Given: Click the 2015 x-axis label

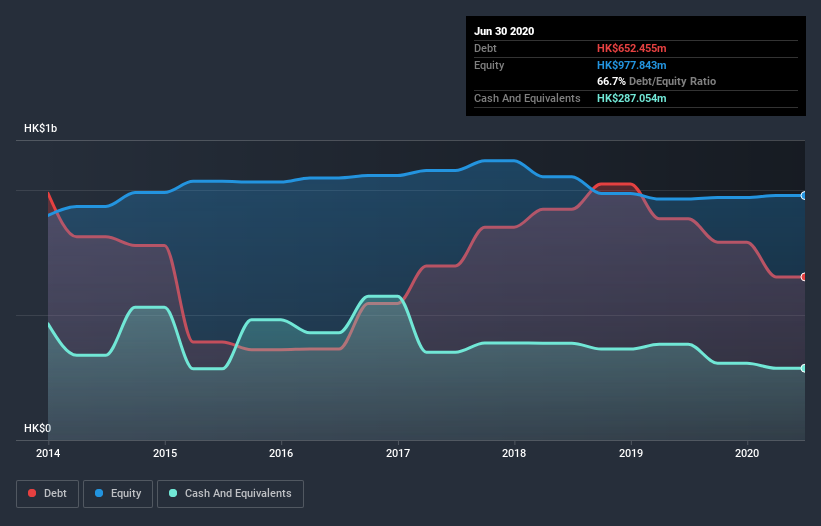Looking at the screenshot, I should click(x=165, y=453).
